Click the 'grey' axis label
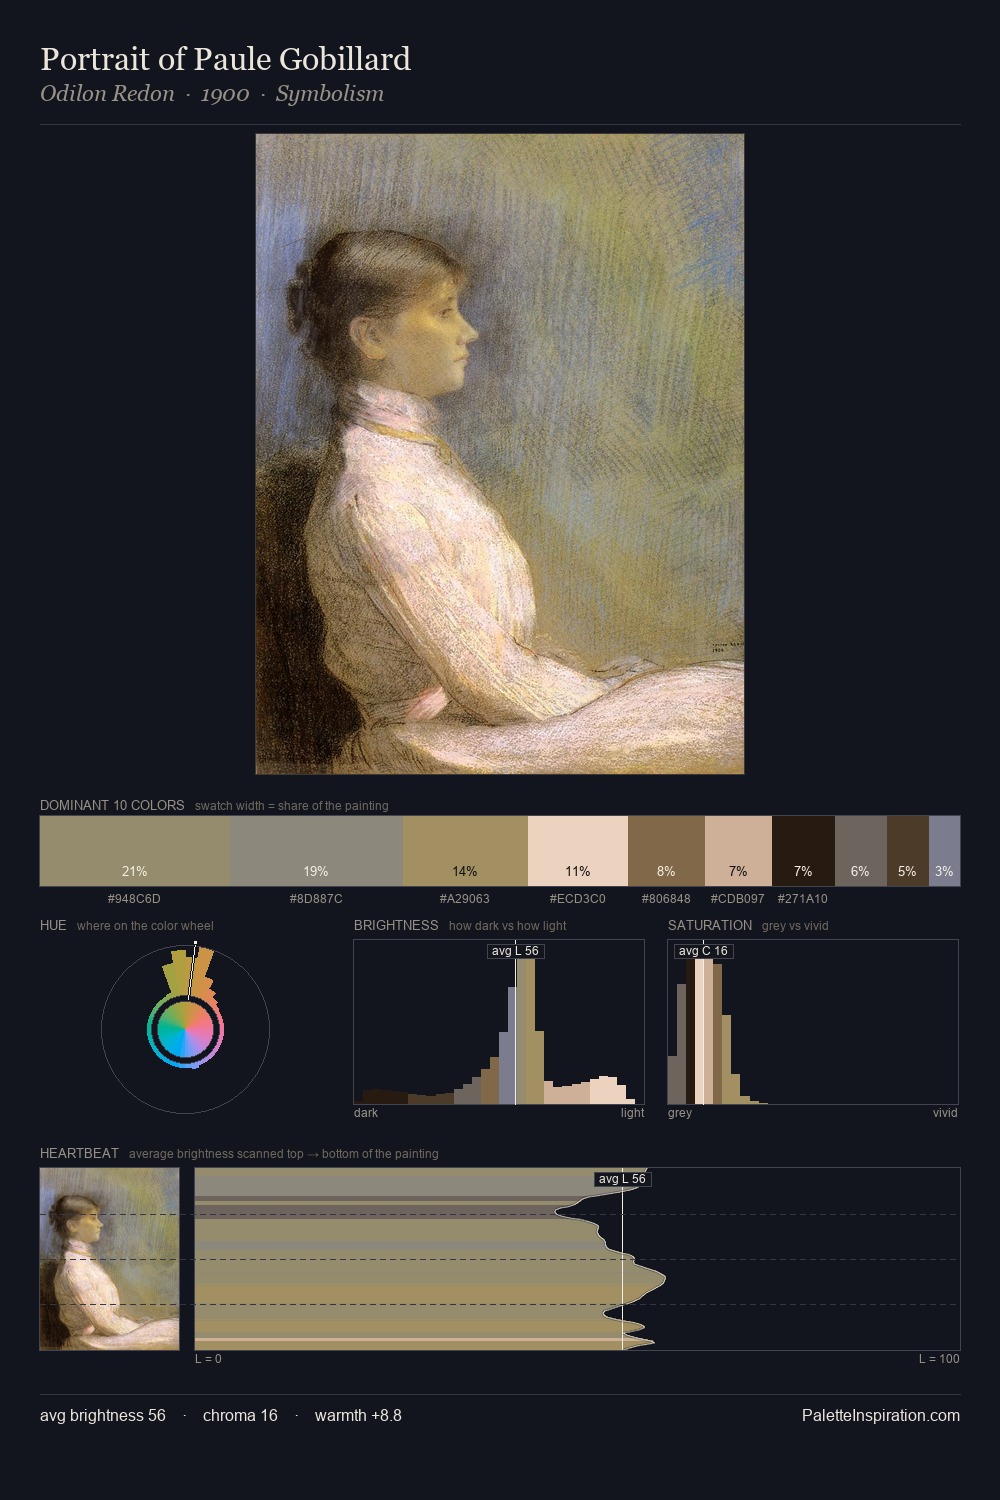The image size is (1000, 1500). click(680, 1113)
